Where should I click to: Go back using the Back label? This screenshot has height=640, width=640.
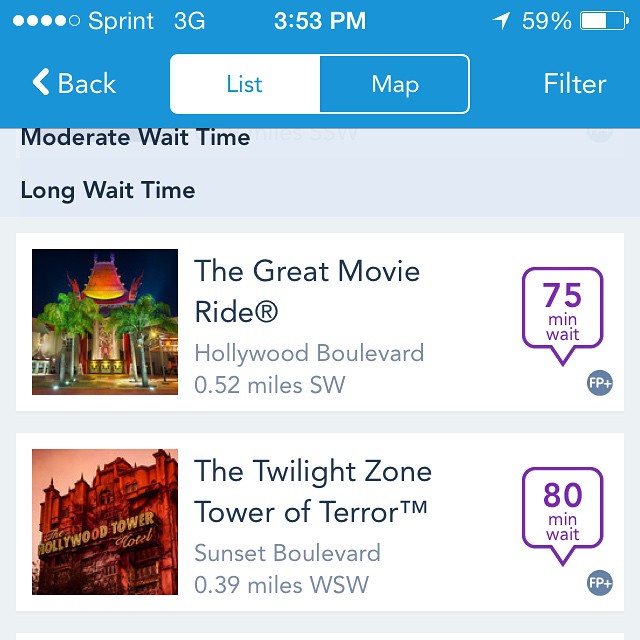coord(87,84)
